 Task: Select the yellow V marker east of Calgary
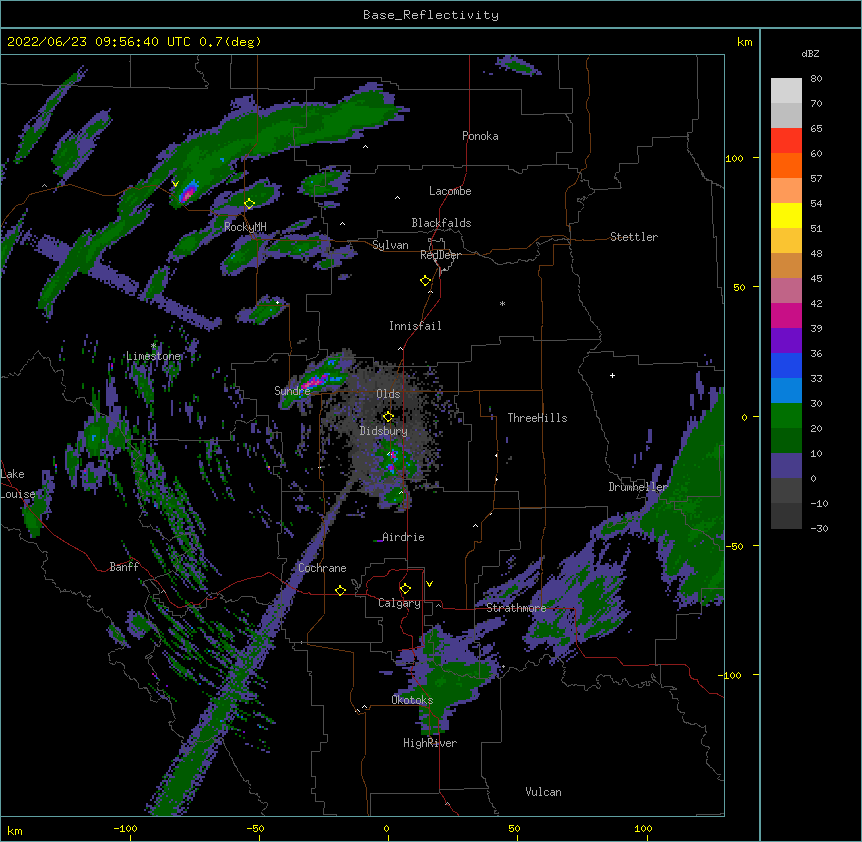[x=429, y=584]
